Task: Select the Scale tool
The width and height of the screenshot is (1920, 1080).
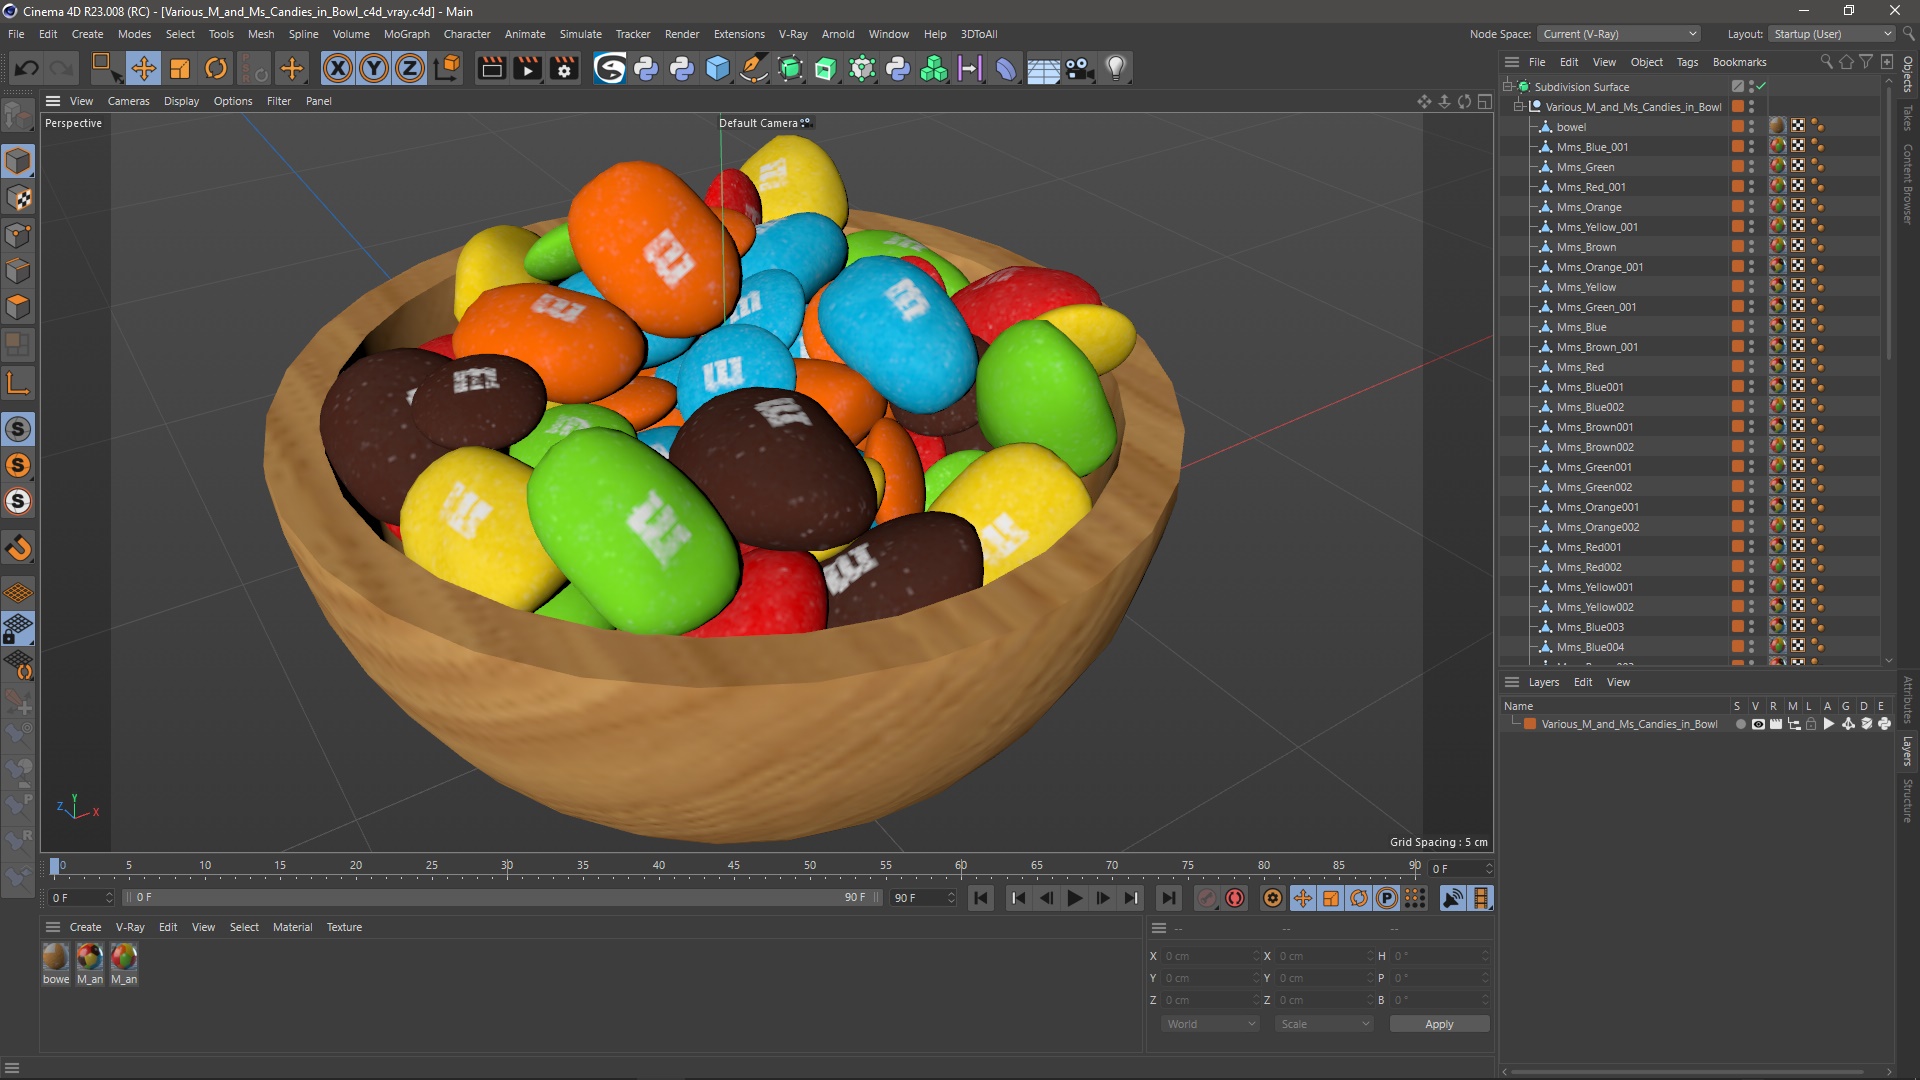Action: tap(180, 68)
